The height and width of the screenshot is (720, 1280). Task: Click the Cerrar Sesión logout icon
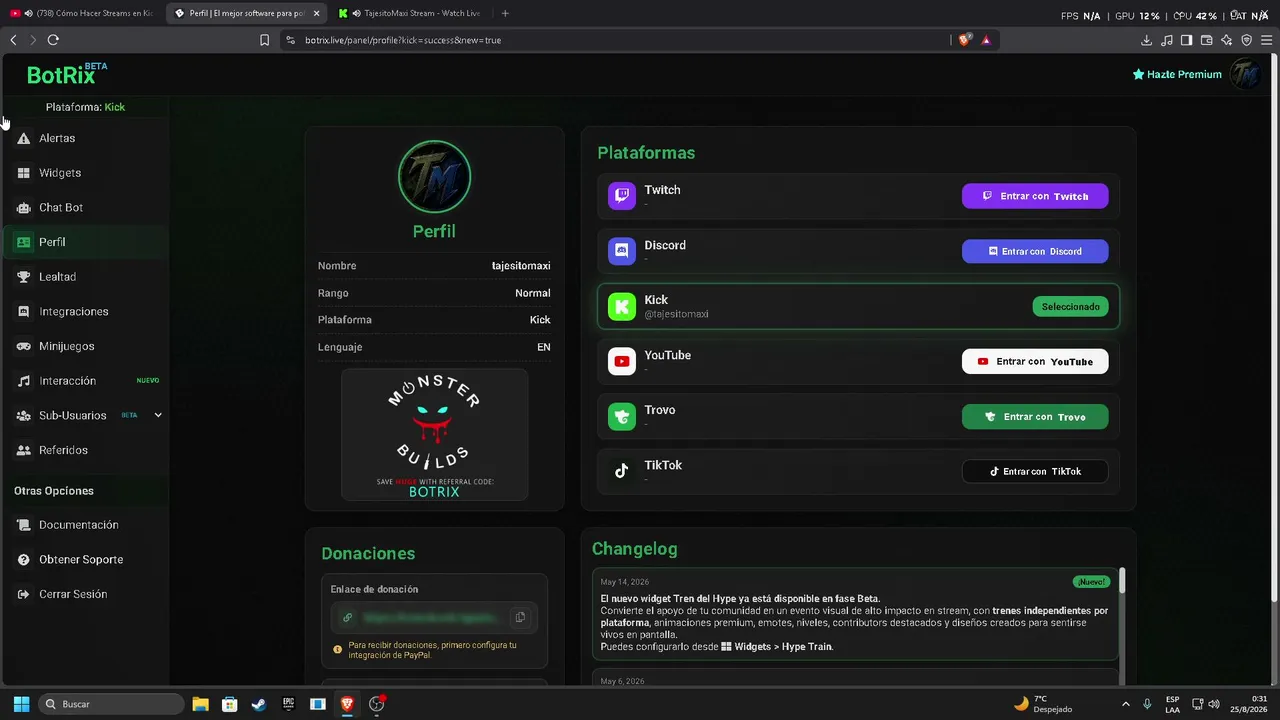click(x=24, y=594)
